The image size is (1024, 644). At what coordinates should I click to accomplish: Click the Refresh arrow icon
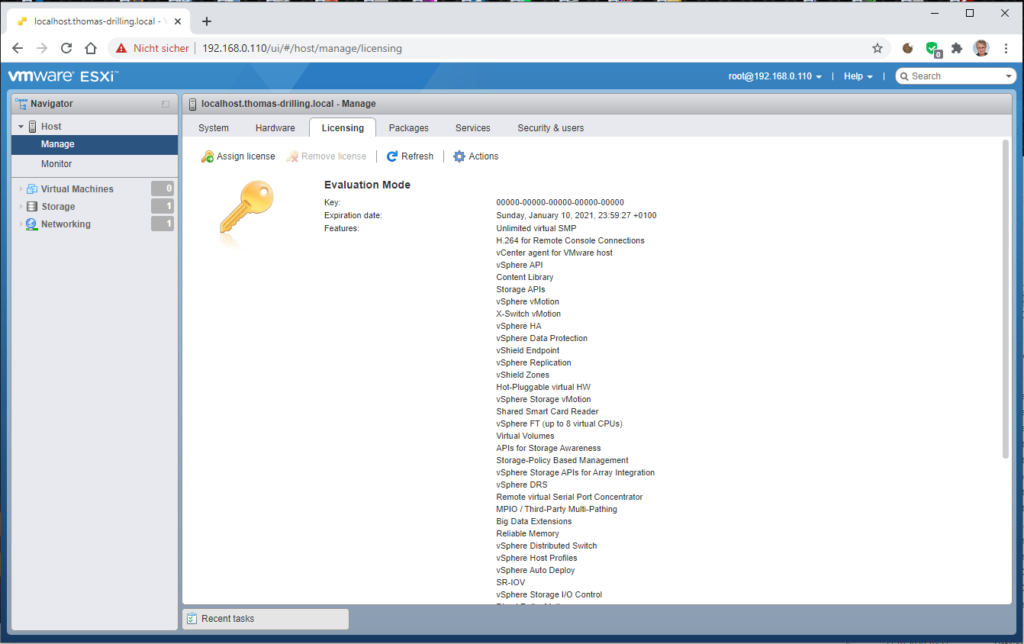click(392, 157)
